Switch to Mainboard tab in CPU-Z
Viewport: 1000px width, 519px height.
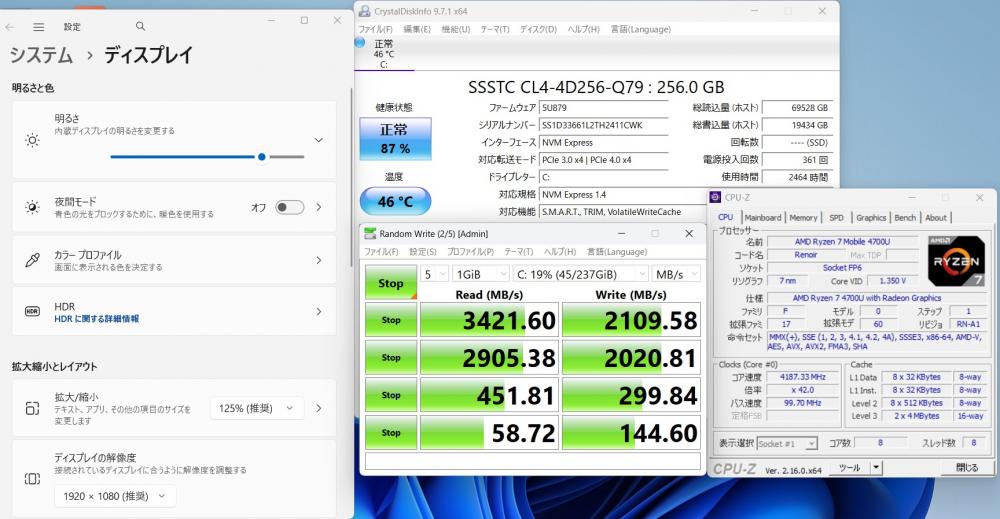[x=763, y=217]
